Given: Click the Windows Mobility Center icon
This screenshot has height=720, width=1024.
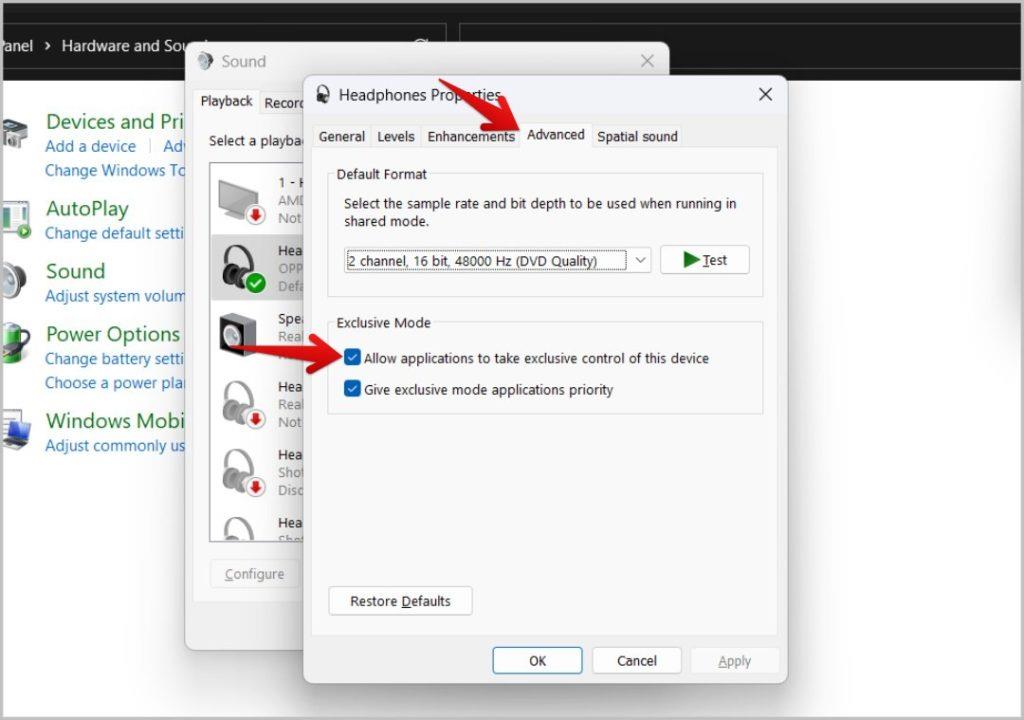Looking at the screenshot, I should coord(16,430).
